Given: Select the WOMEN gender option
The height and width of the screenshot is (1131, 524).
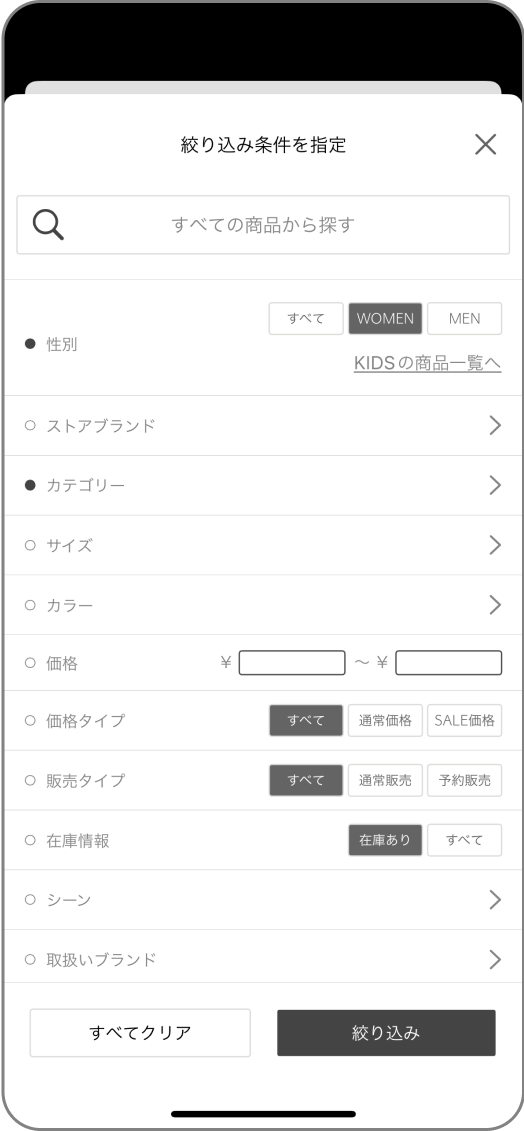Looking at the screenshot, I should tap(385, 319).
